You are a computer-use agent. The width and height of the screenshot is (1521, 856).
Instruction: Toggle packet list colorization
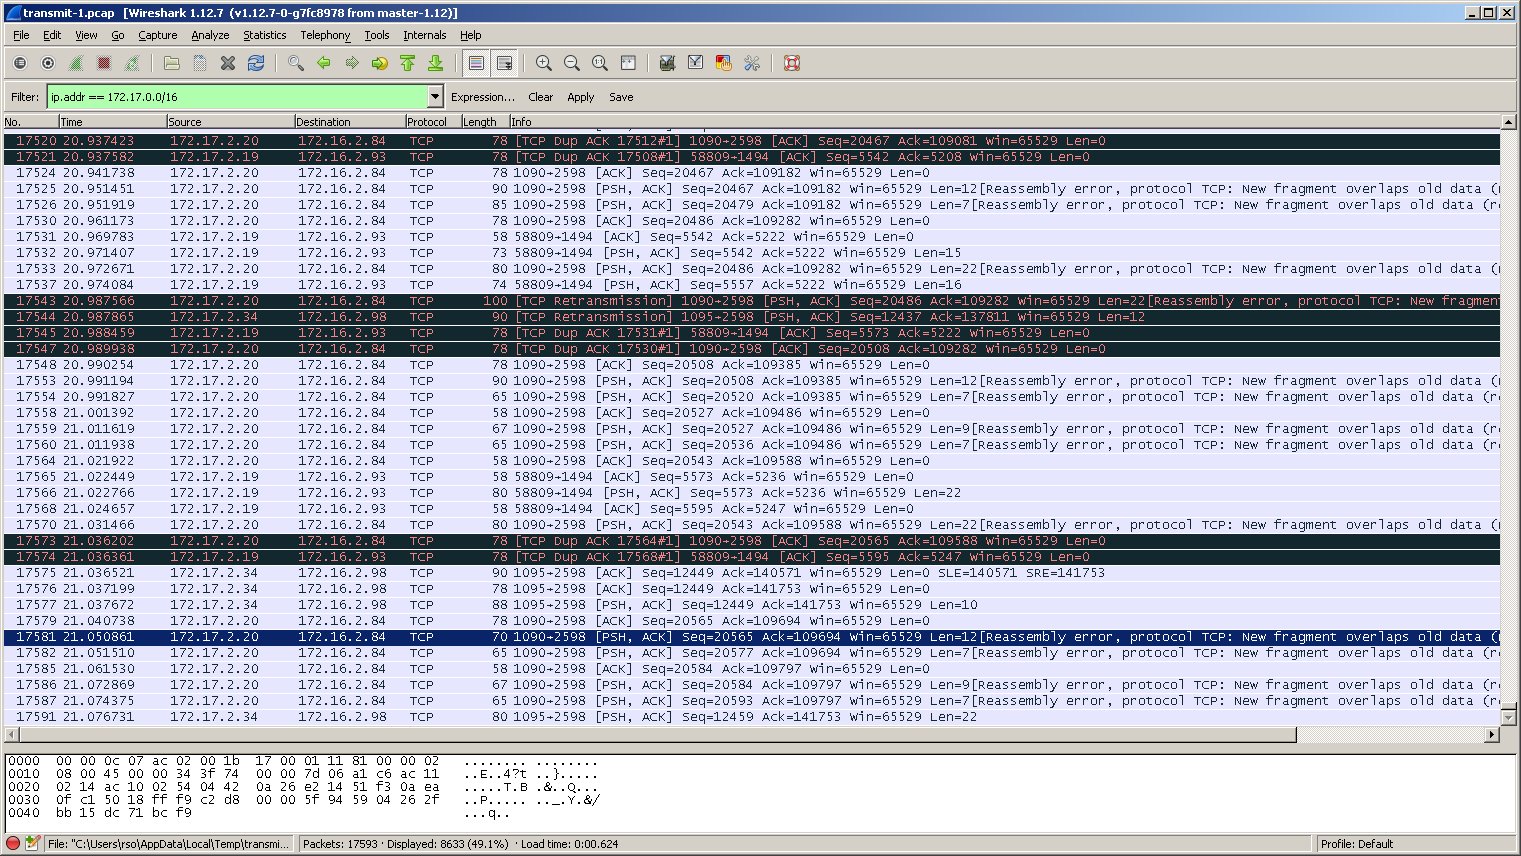click(477, 63)
